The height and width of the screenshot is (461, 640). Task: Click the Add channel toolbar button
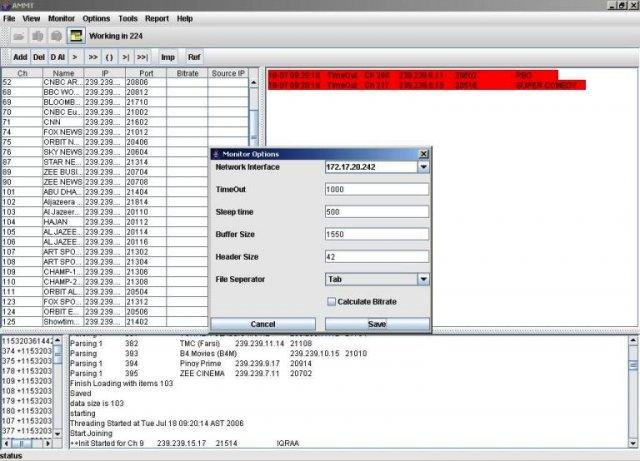pyautogui.click(x=20, y=57)
